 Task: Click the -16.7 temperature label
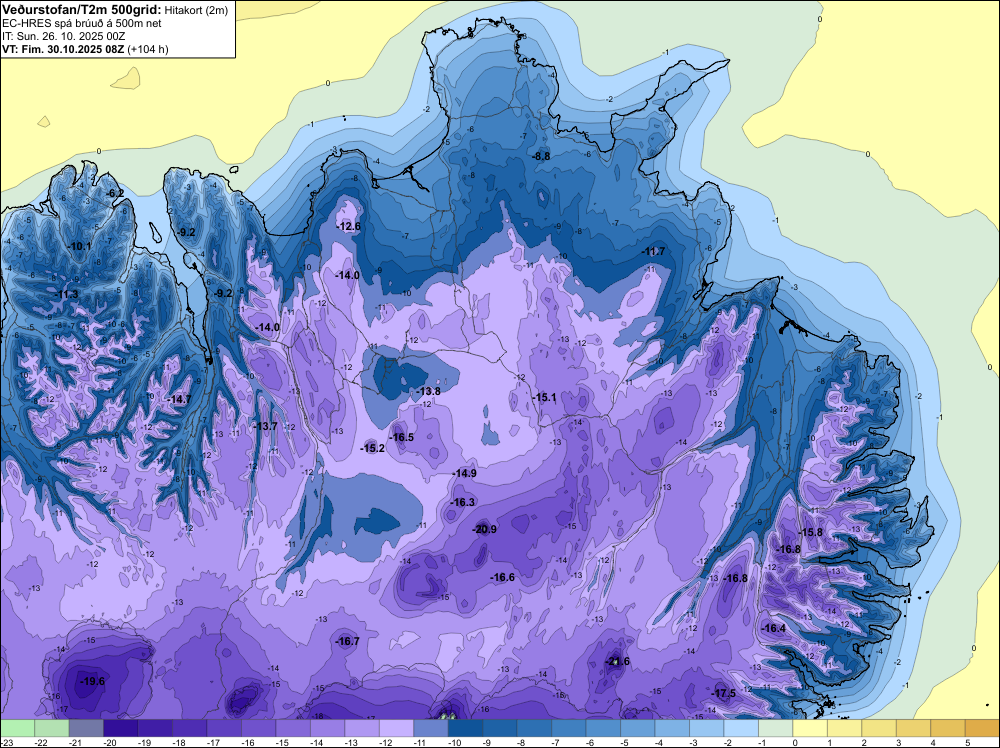point(347,642)
